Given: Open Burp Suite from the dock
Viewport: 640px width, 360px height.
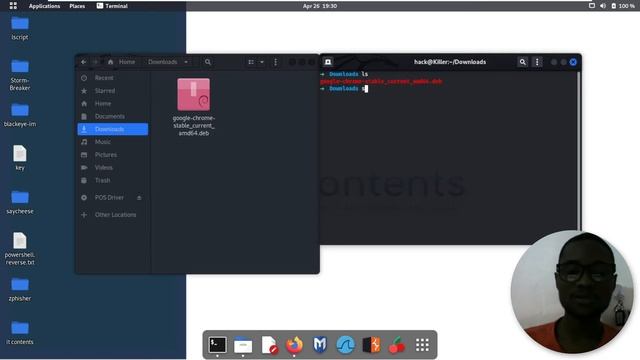Looking at the screenshot, I should (x=371, y=345).
